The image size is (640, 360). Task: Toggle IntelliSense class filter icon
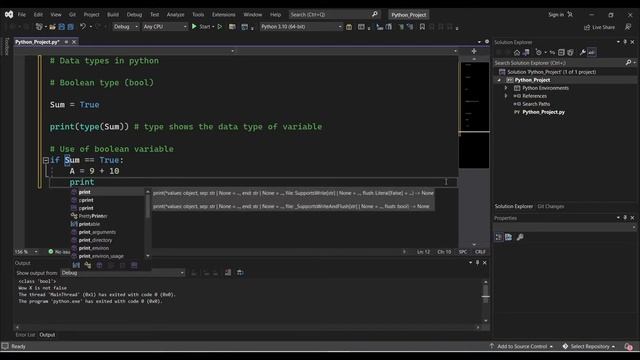87,265
